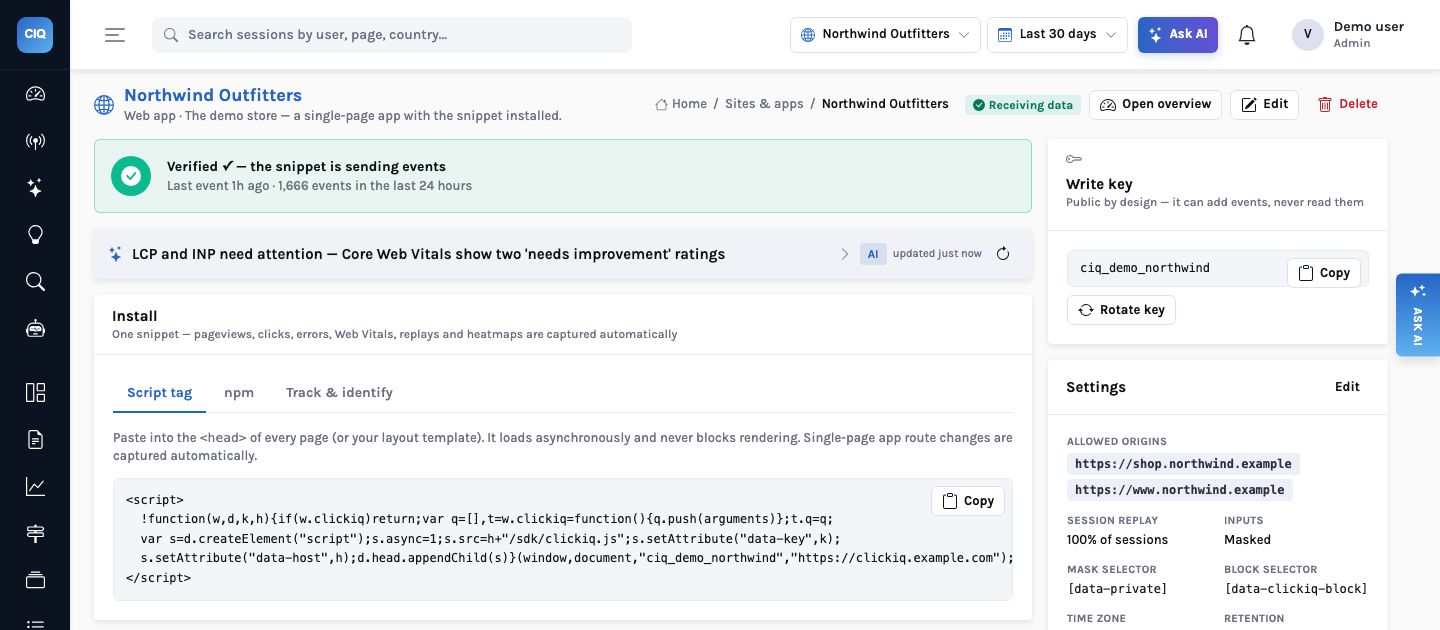This screenshot has width=1440, height=630.
Task: Open the Northwind Outfitters site dropdown
Action: [x=885, y=34]
